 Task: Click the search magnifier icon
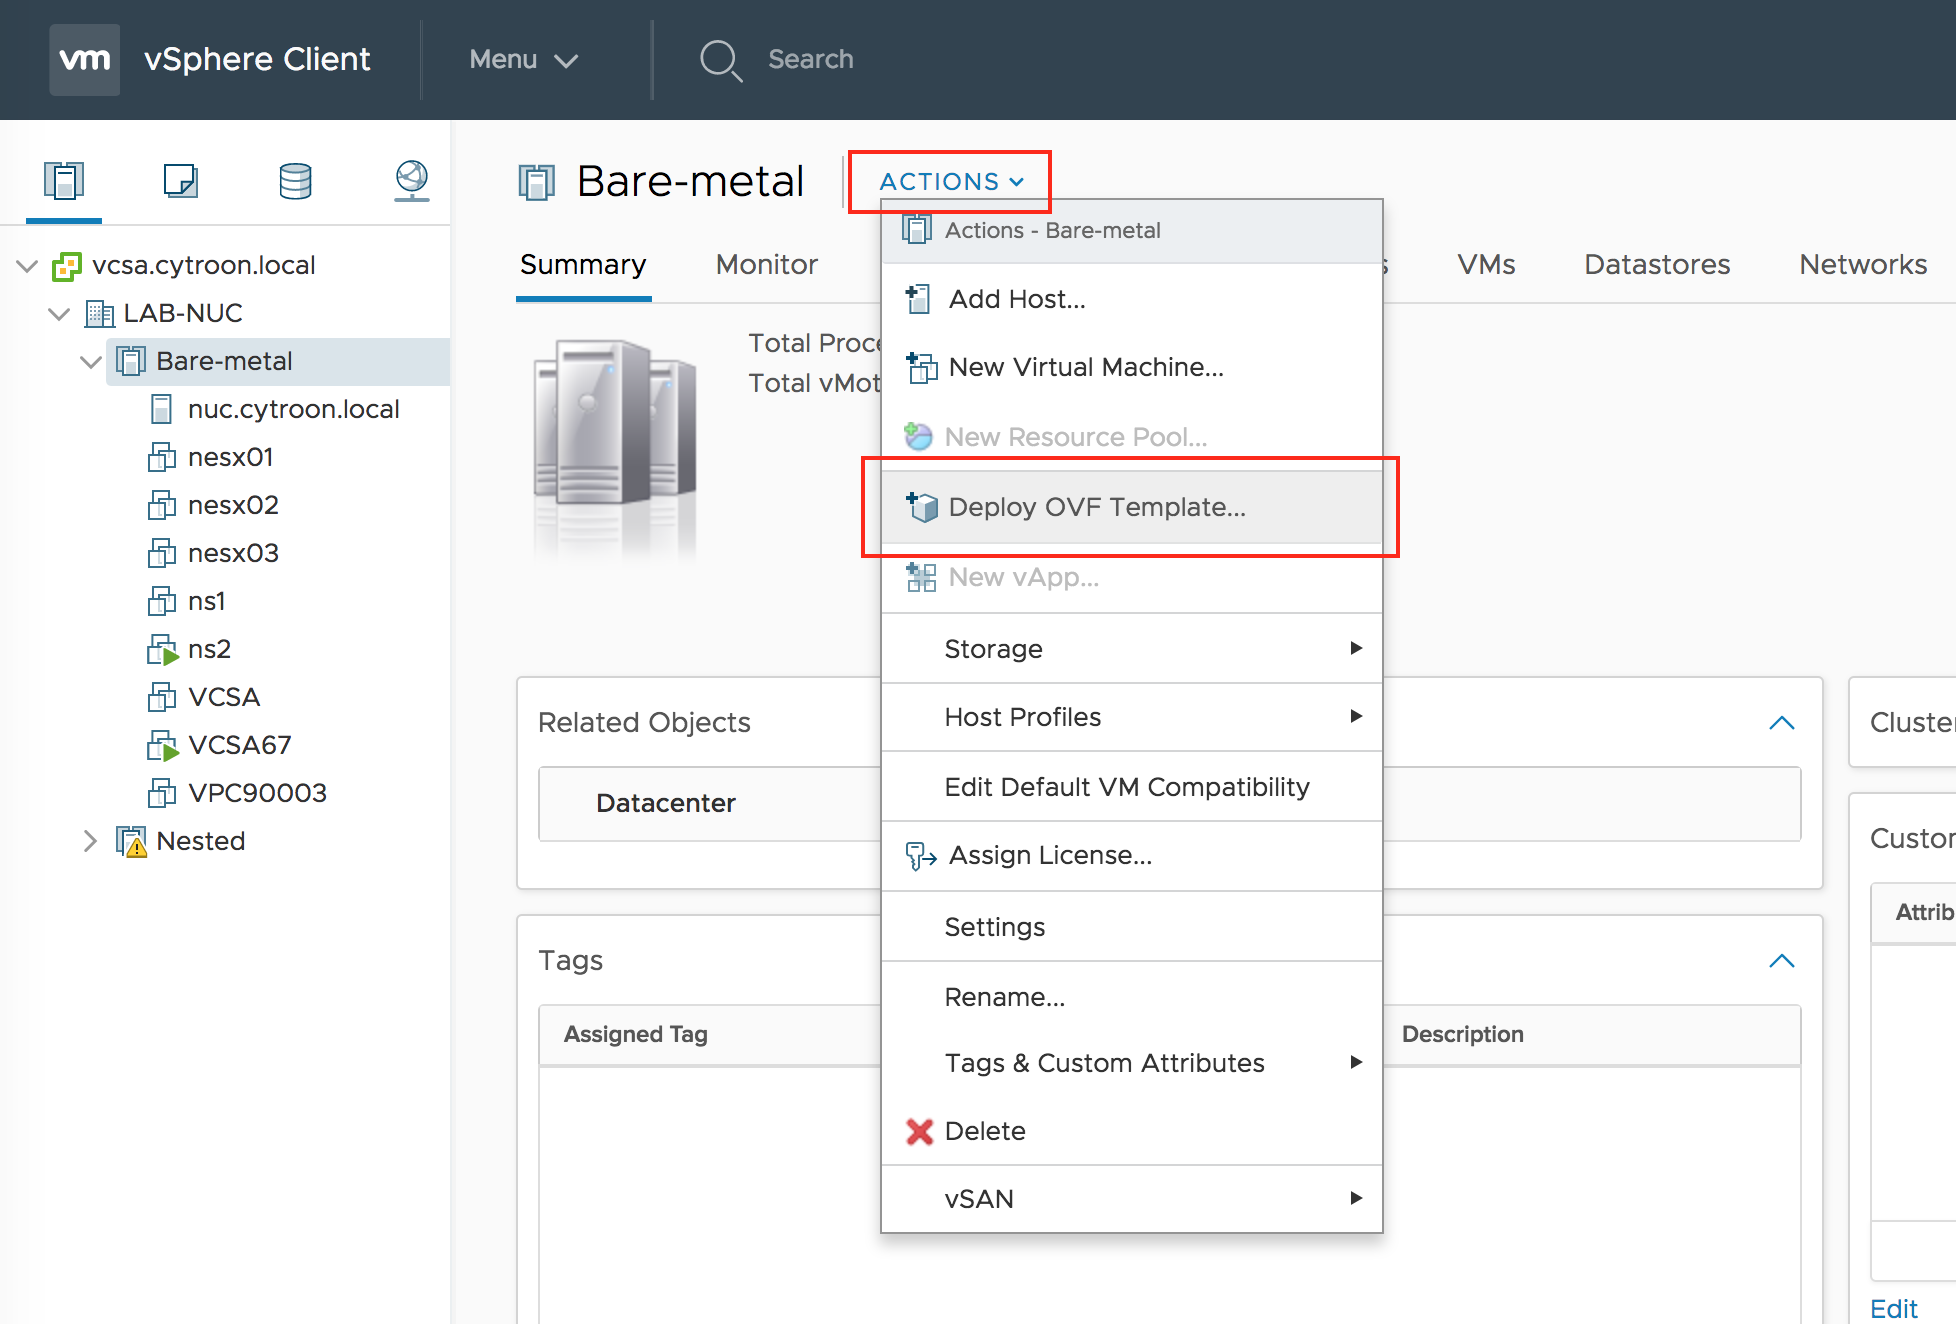click(720, 60)
